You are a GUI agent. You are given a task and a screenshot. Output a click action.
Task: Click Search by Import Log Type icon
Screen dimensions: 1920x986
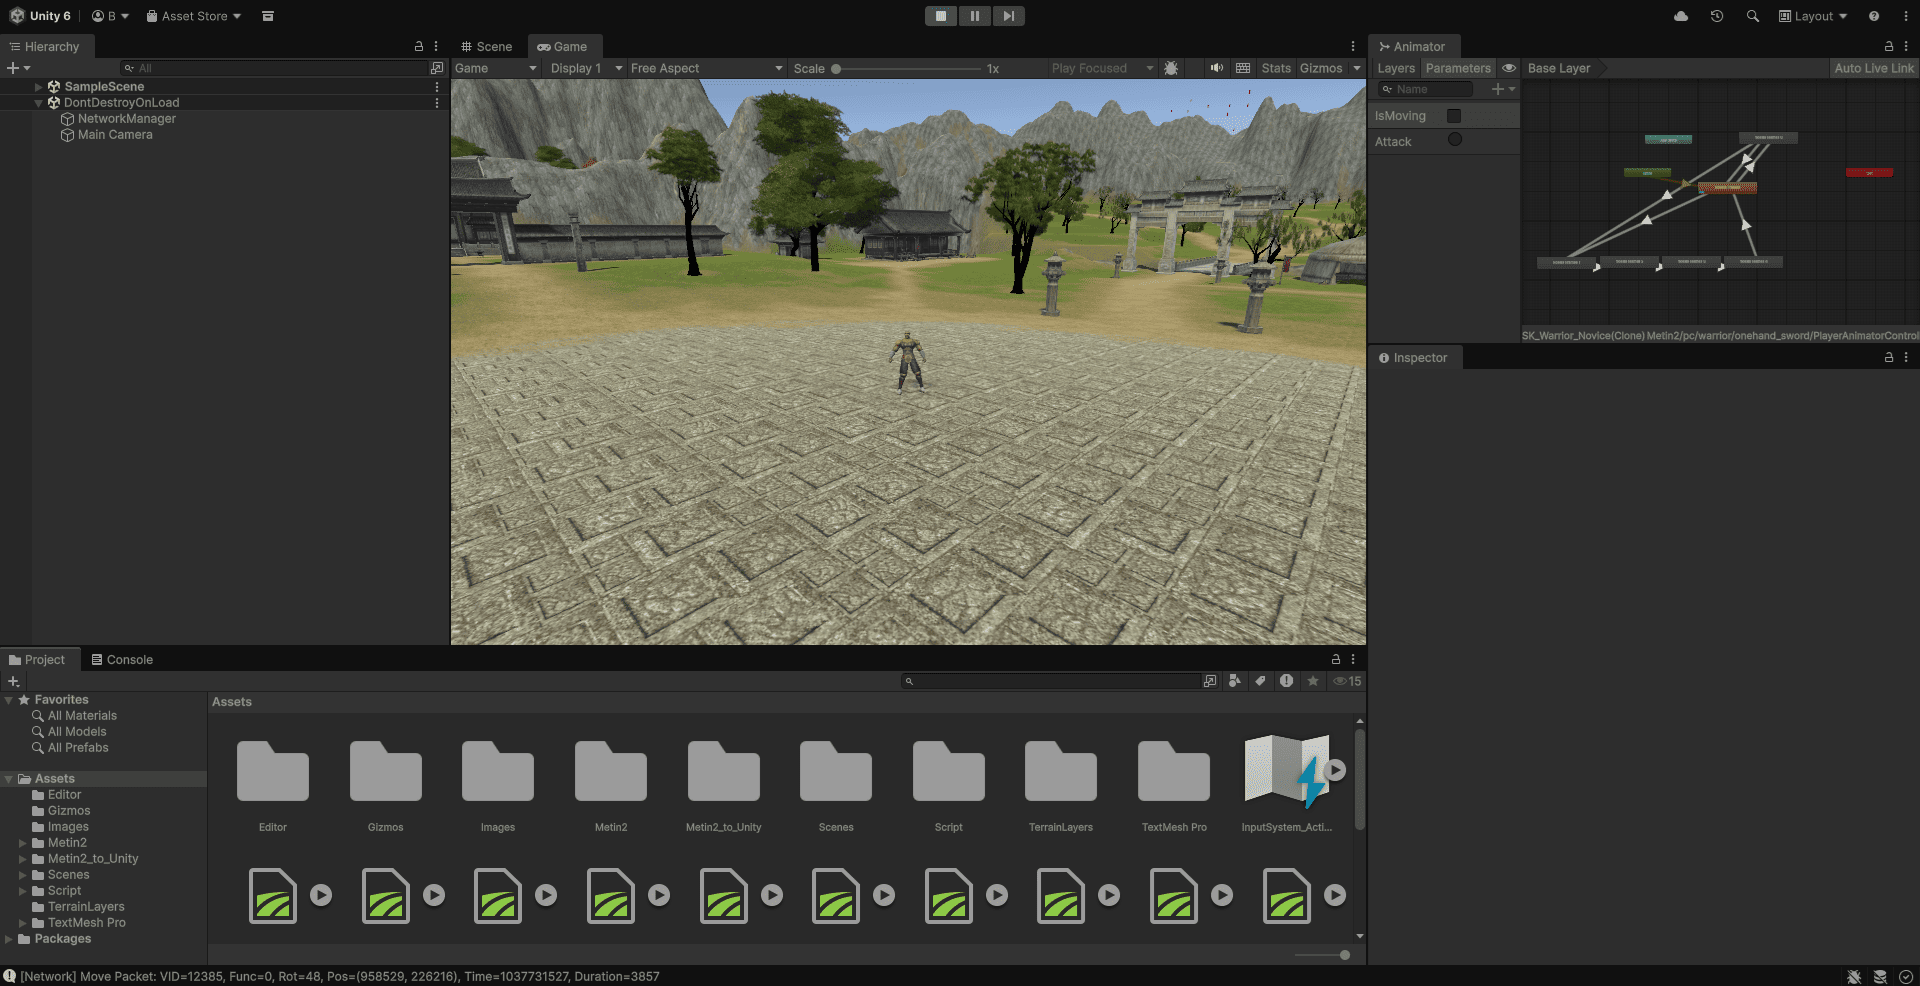[1287, 681]
